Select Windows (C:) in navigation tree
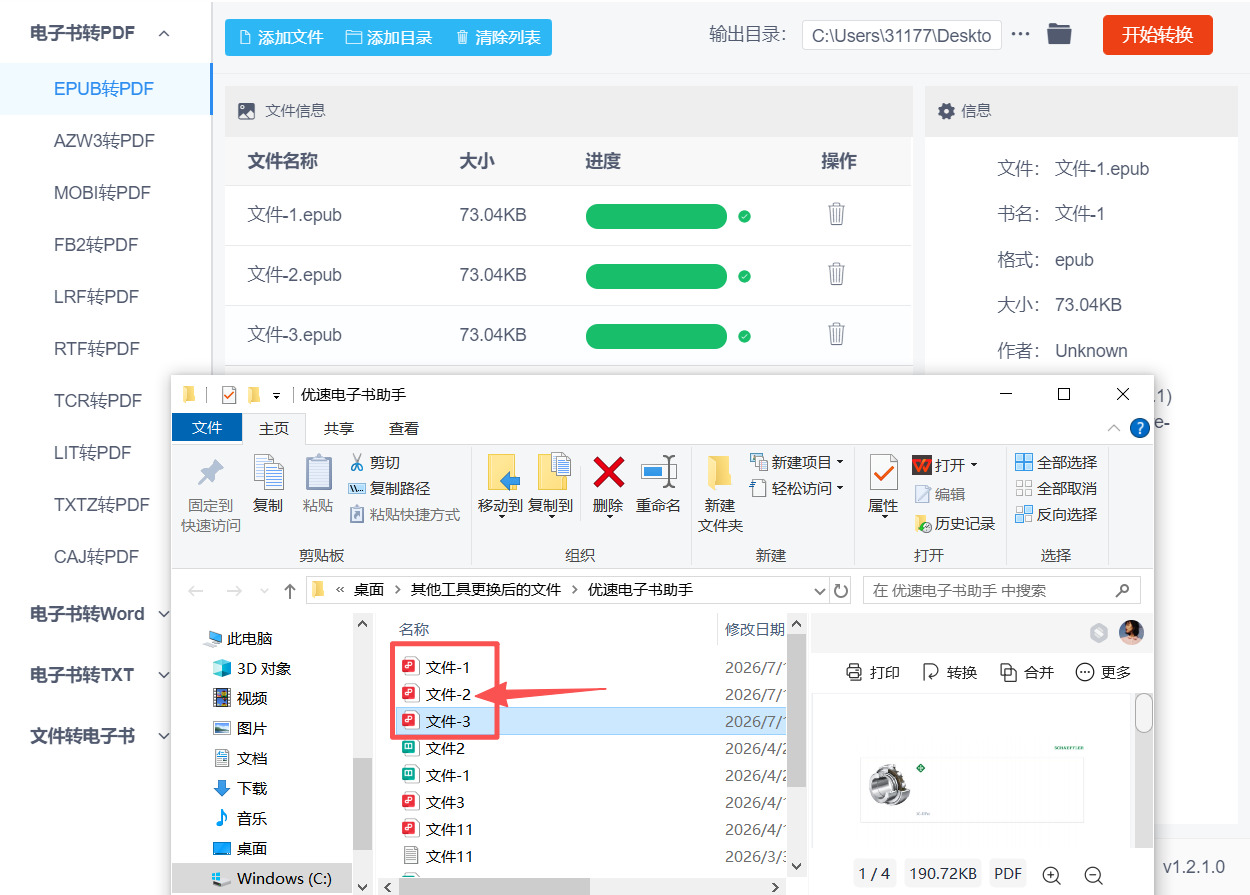Image resolution: width=1250 pixels, height=895 pixels. (272, 878)
